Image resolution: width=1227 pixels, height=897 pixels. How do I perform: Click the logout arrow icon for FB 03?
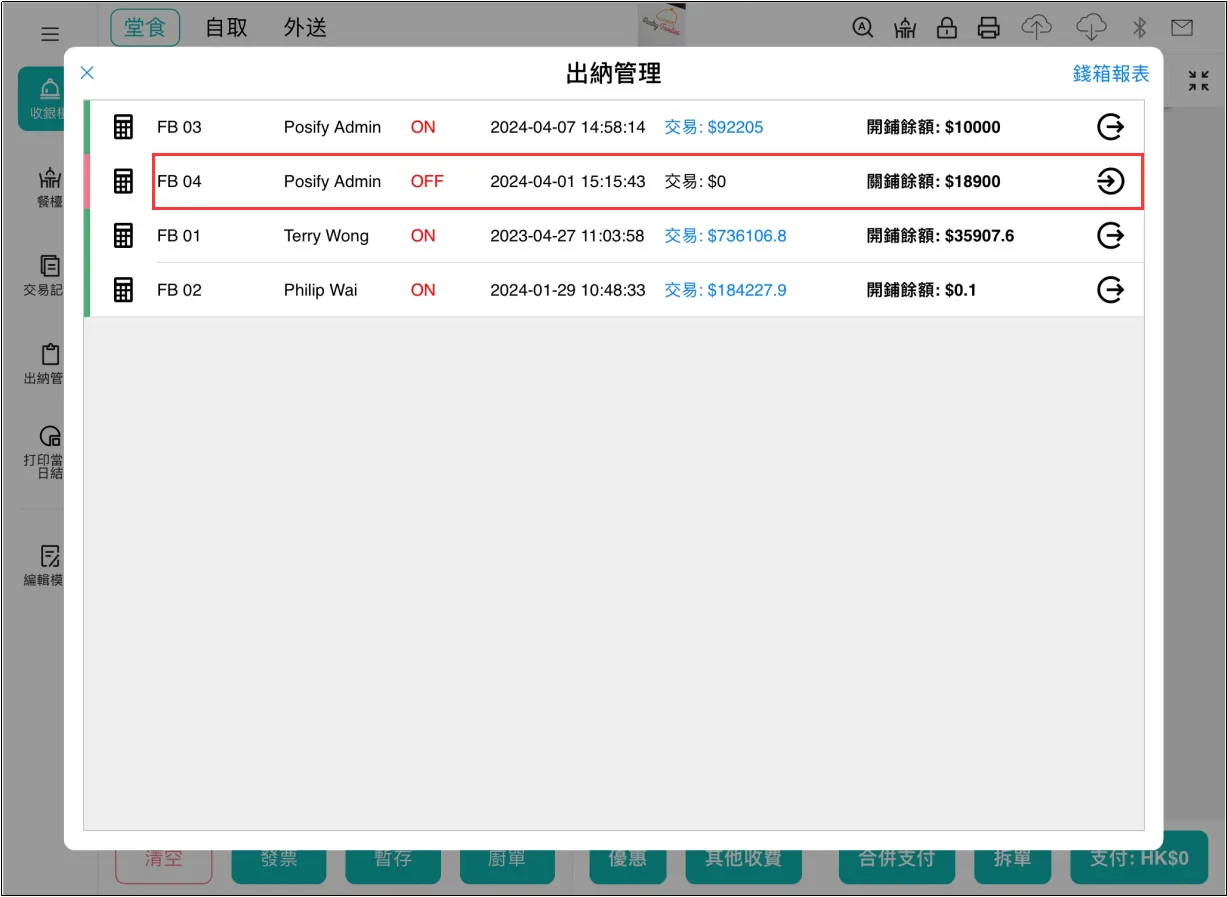(1110, 127)
